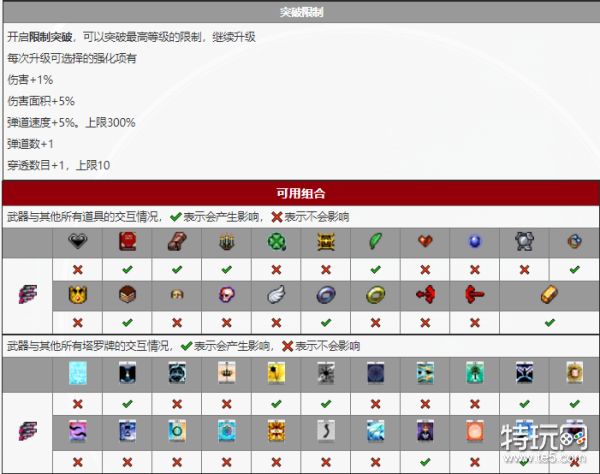Click the black heart armor item icon
Viewport: 600px width, 474px height.
(x=78, y=242)
